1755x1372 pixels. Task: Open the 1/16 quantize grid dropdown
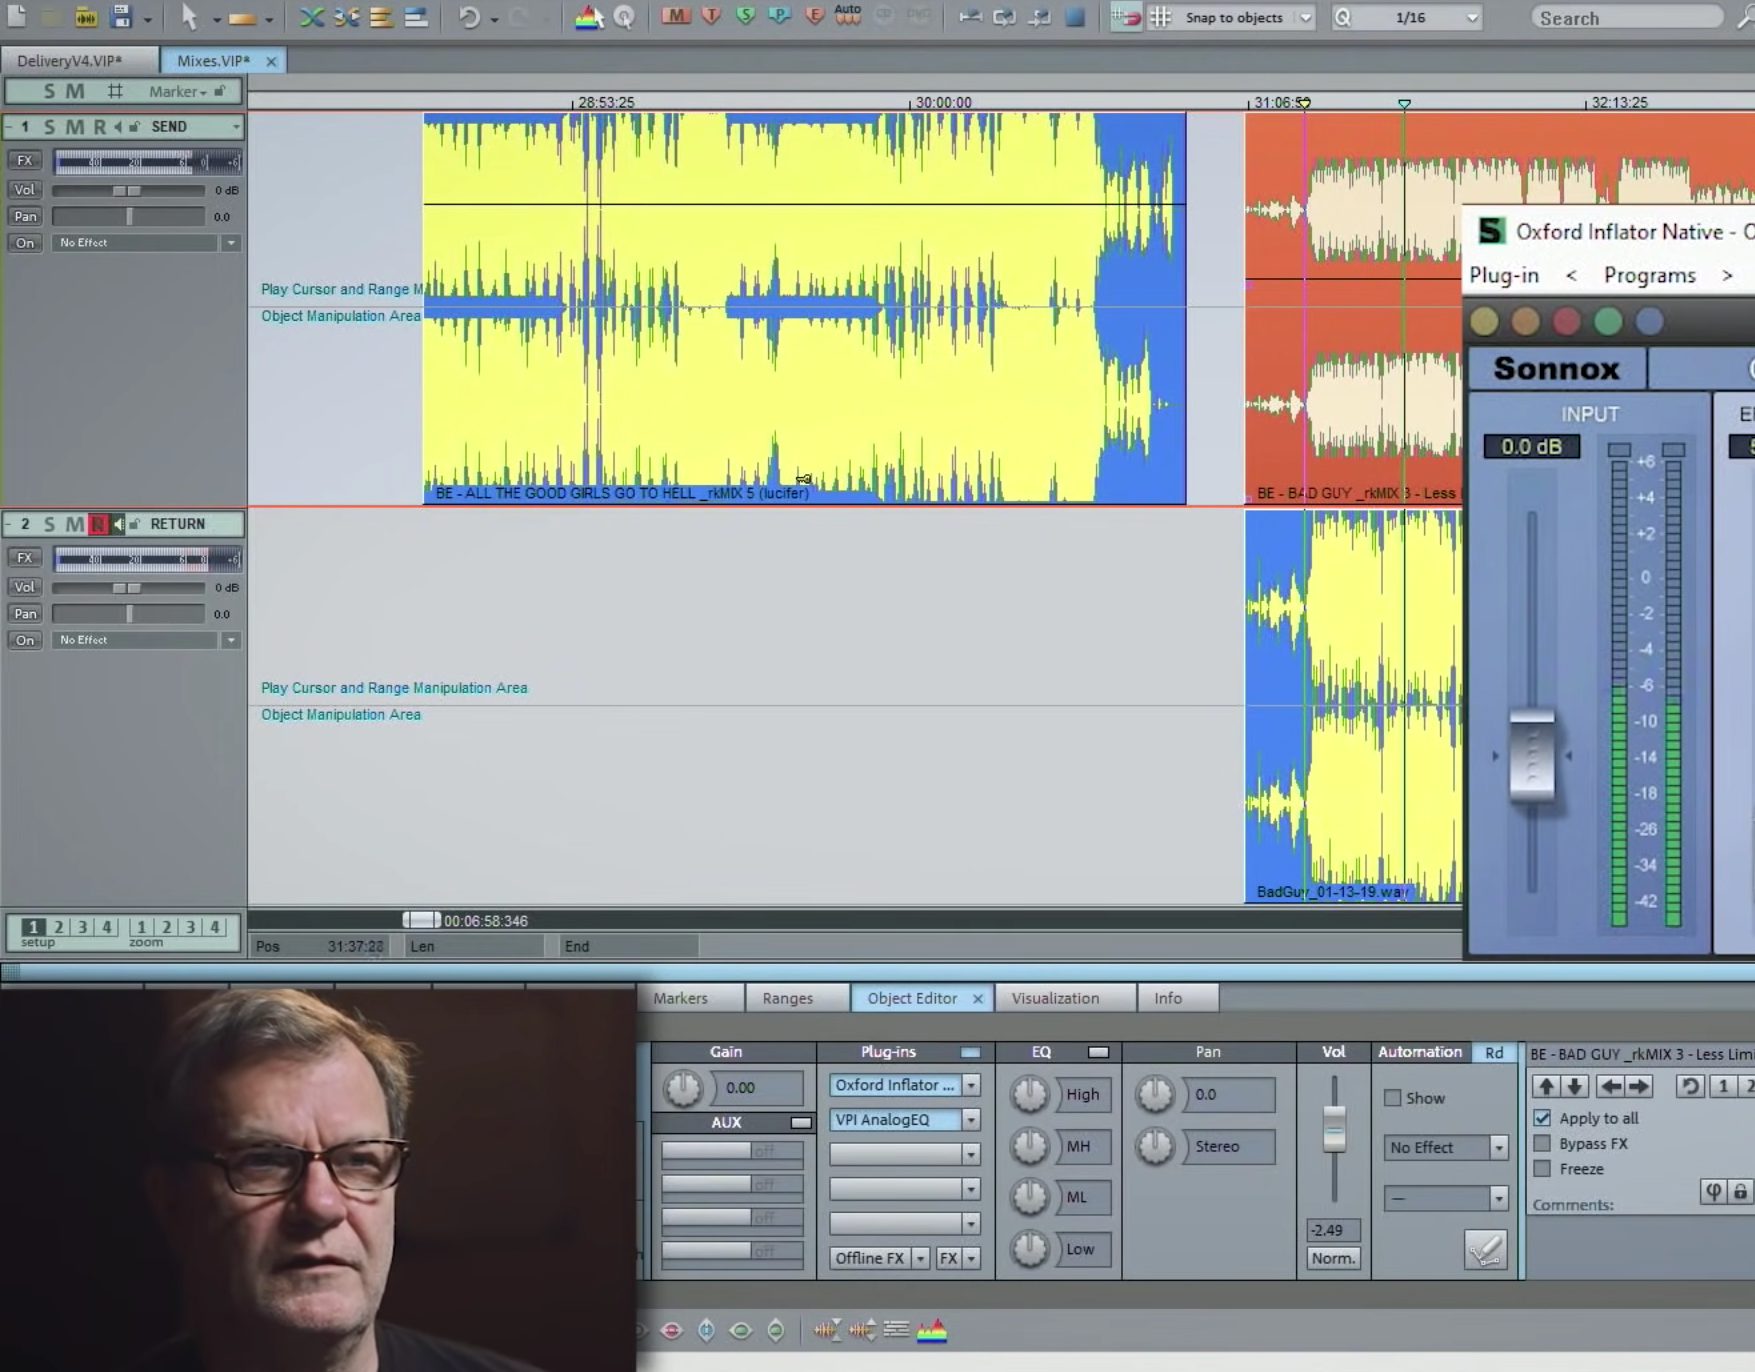[1472, 17]
